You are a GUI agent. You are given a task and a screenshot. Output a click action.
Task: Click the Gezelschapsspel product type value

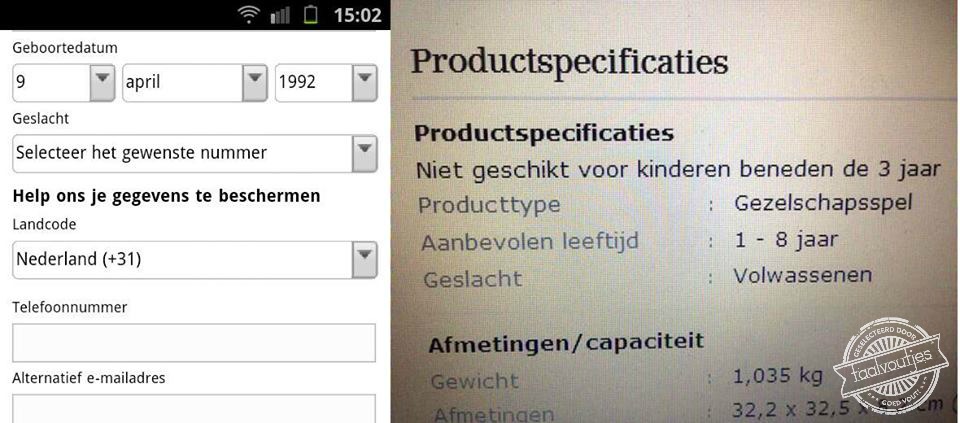(x=823, y=203)
